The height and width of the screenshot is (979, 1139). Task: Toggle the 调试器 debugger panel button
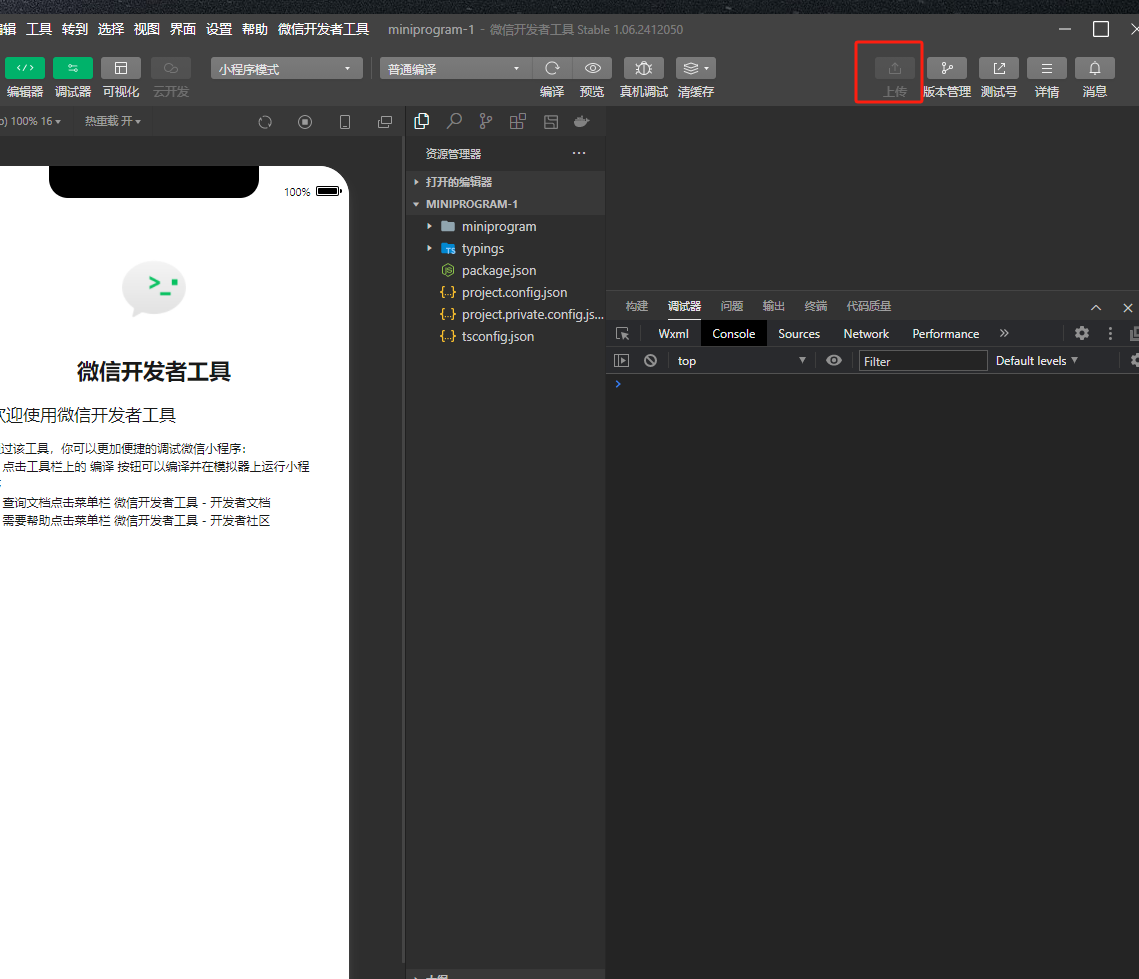[x=73, y=68]
